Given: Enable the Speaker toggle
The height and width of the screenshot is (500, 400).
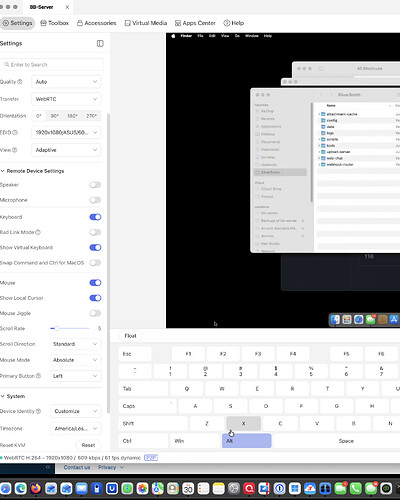Looking at the screenshot, I should (x=95, y=185).
